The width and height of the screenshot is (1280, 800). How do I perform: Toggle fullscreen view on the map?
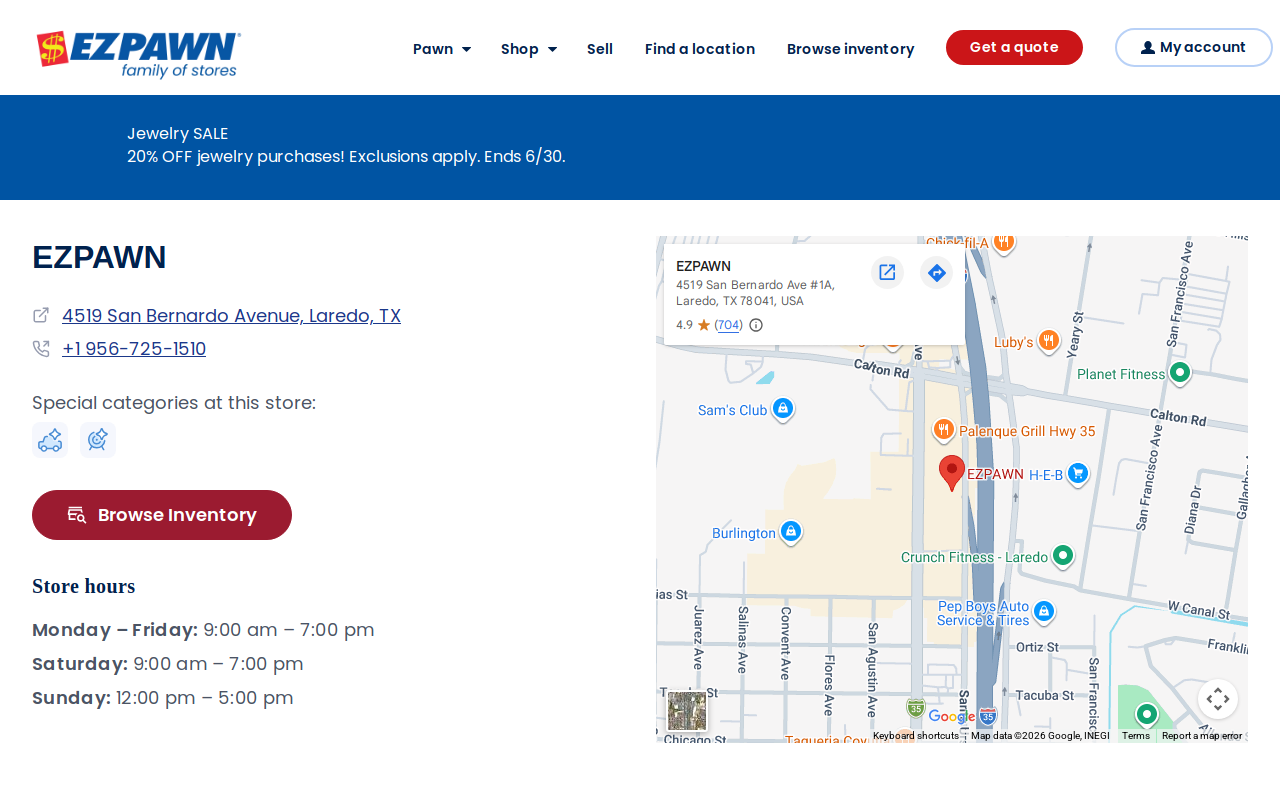1218,699
